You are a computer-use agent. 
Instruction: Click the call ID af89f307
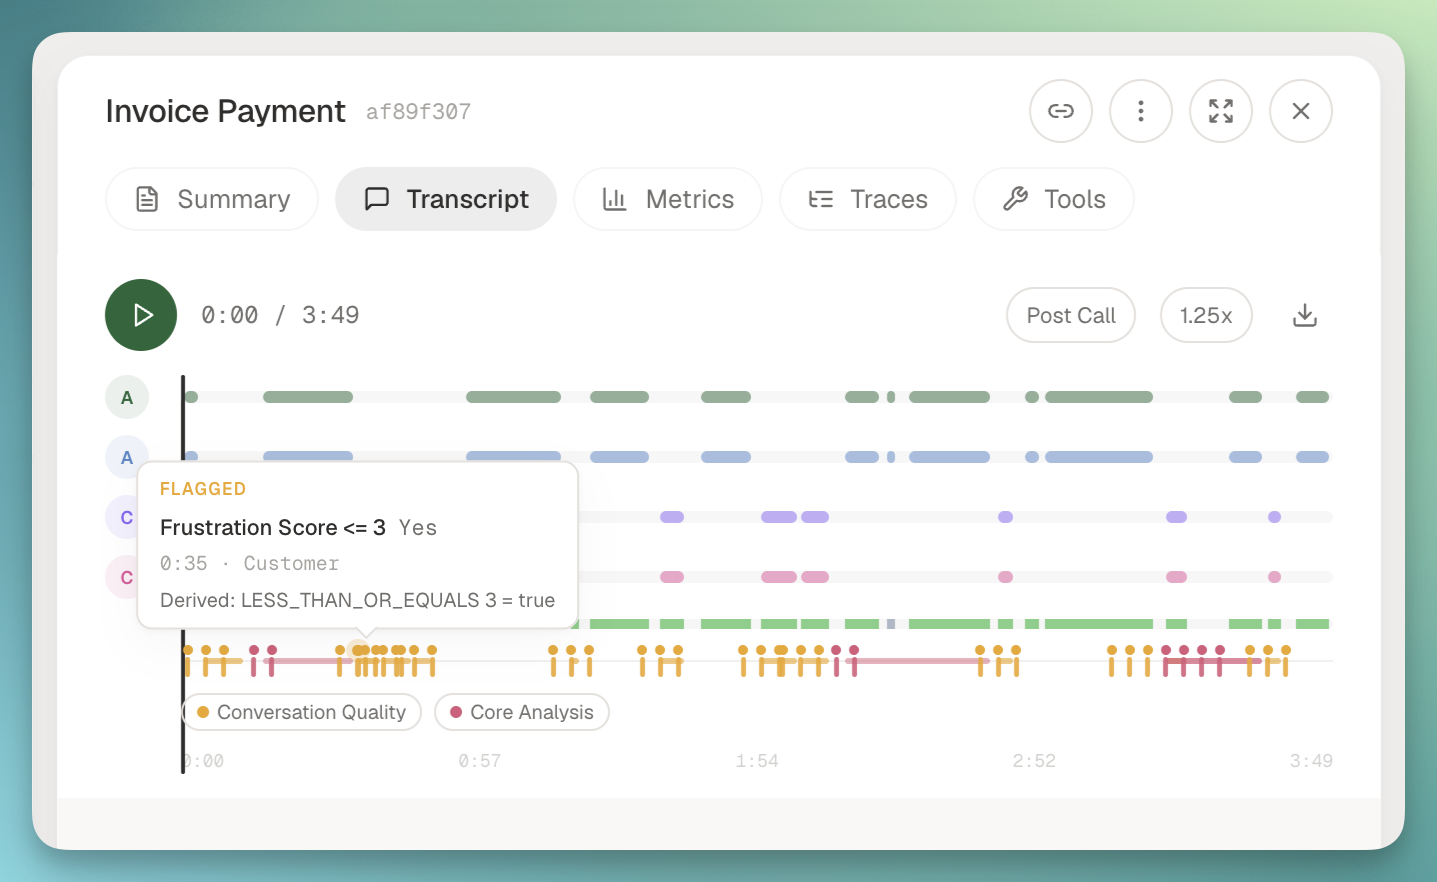(x=418, y=112)
